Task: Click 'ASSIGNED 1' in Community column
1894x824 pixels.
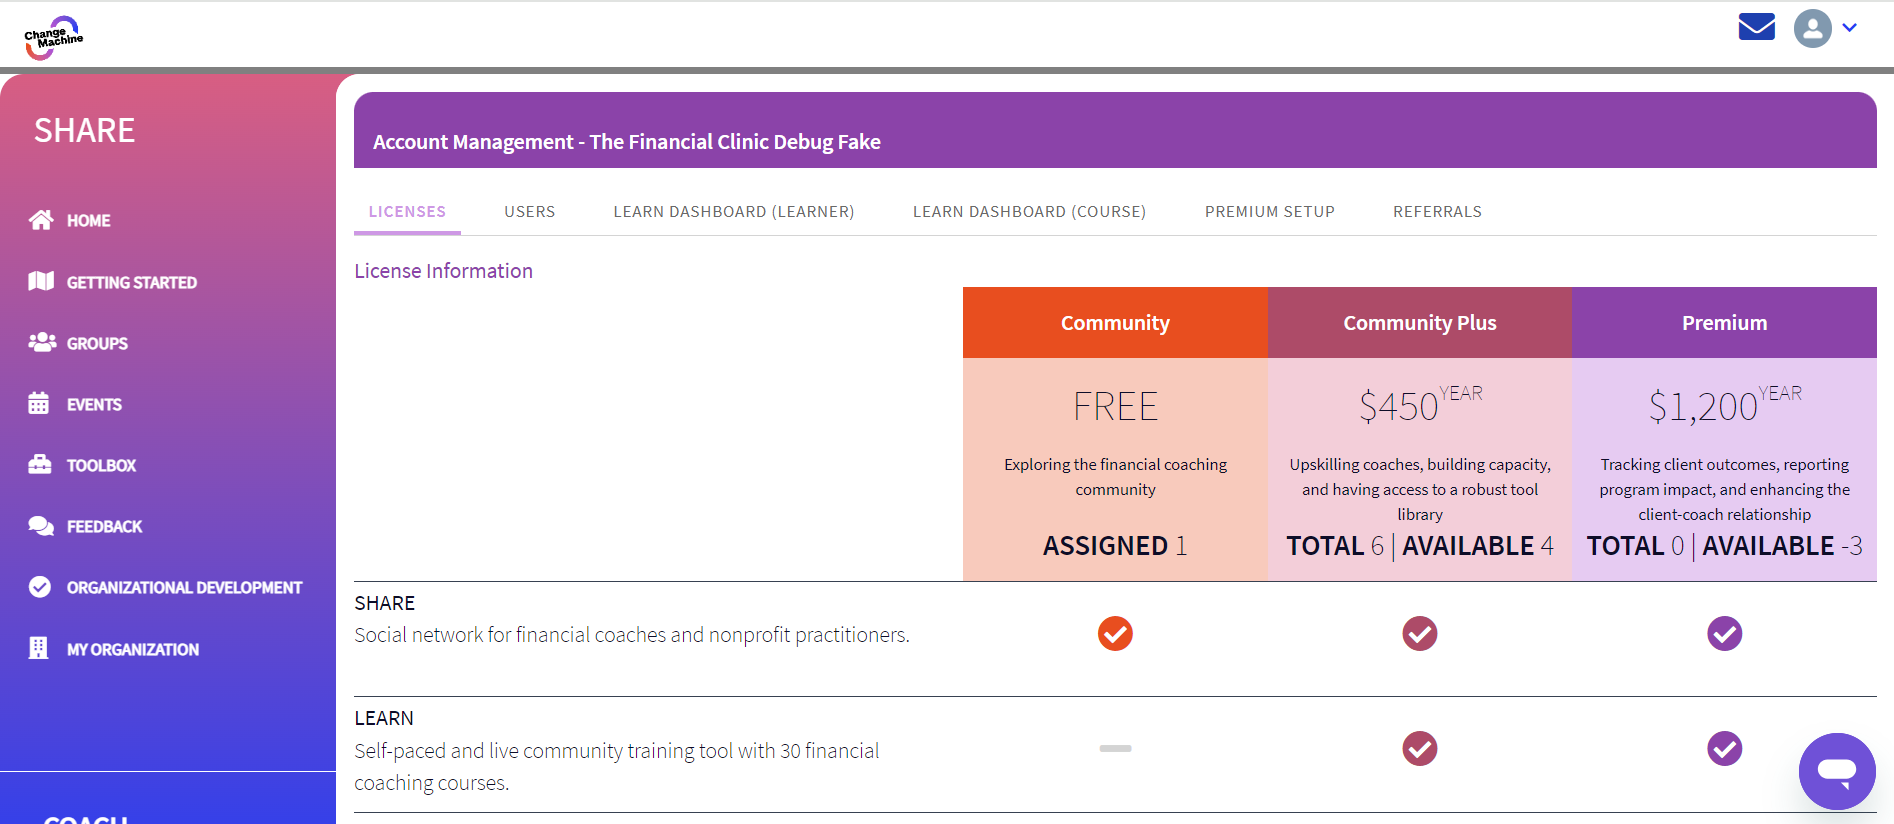Action: [x=1115, y=546]
